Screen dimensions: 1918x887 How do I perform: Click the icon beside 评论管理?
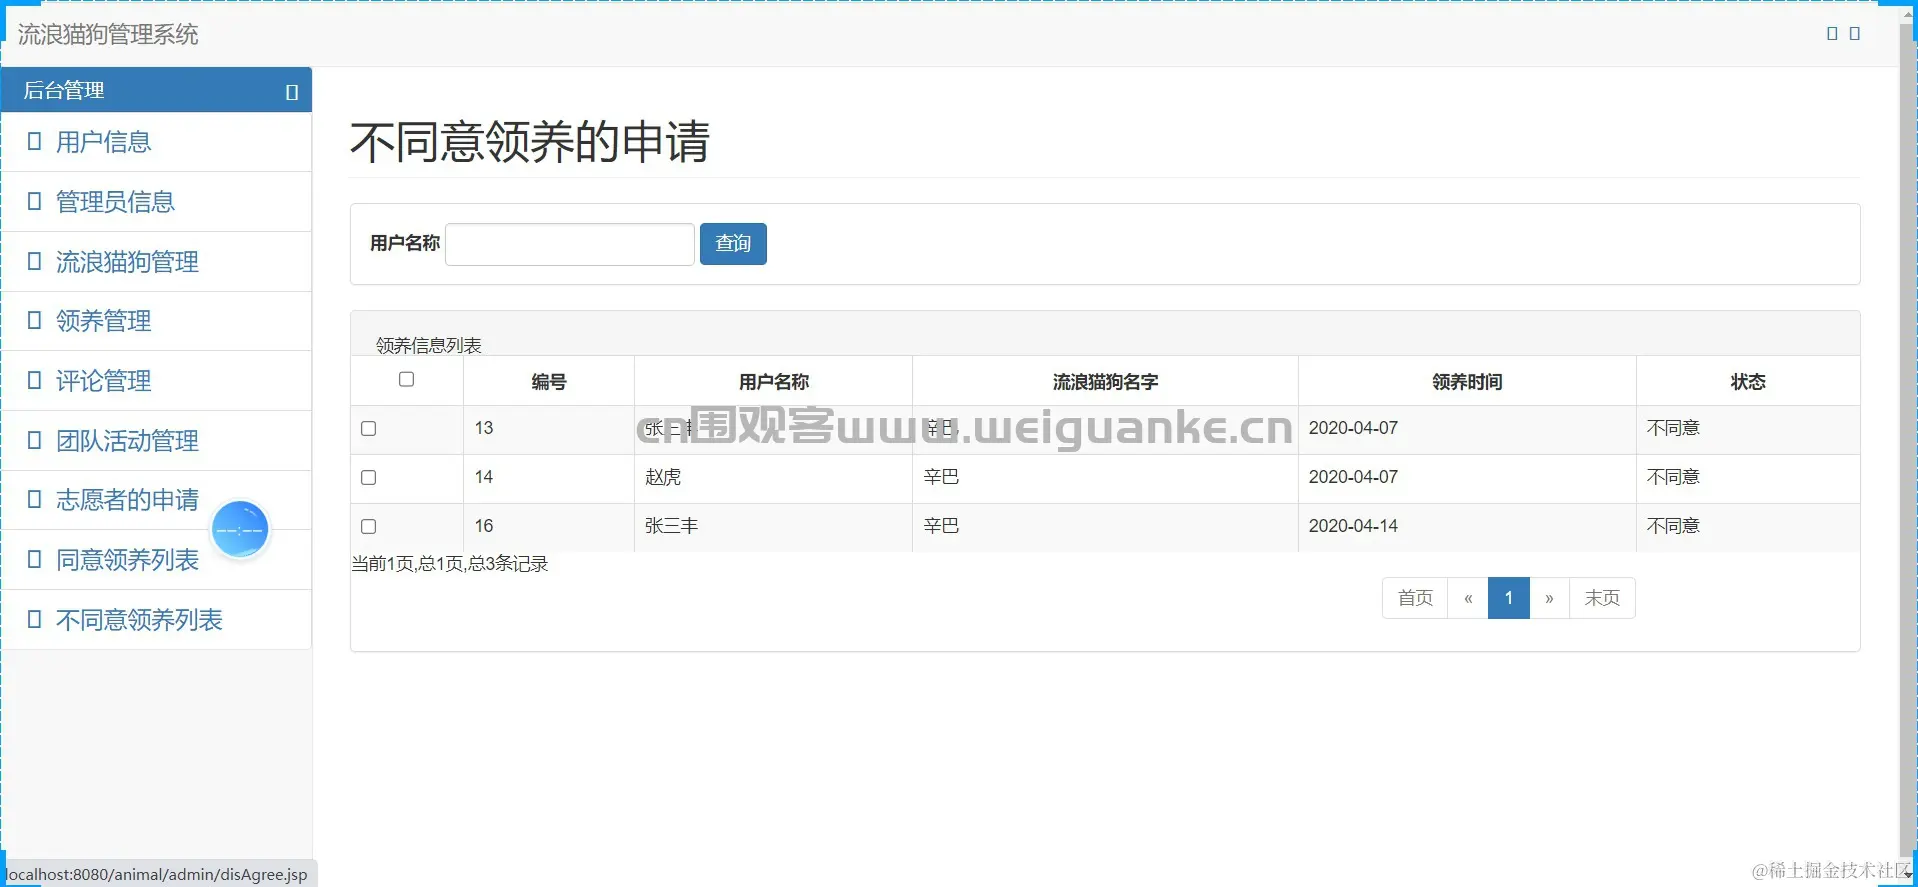(x=34, y=380)
